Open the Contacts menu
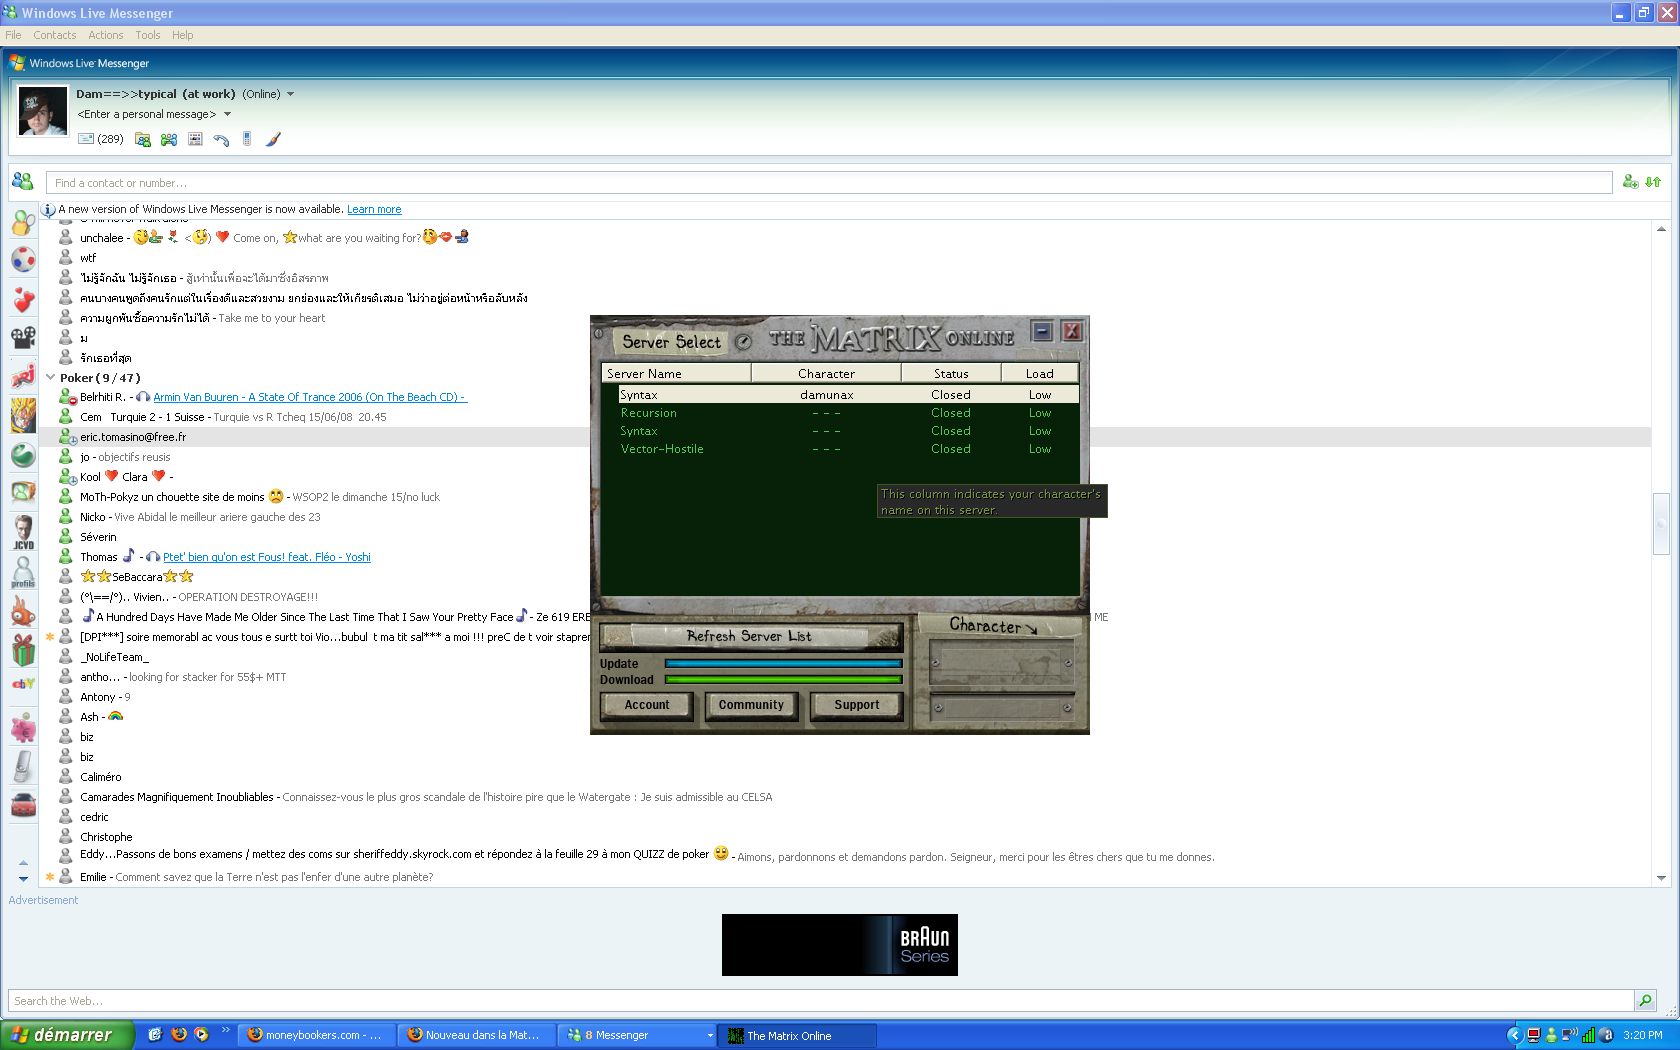1680x1050 pixels. tap(54, 35)
